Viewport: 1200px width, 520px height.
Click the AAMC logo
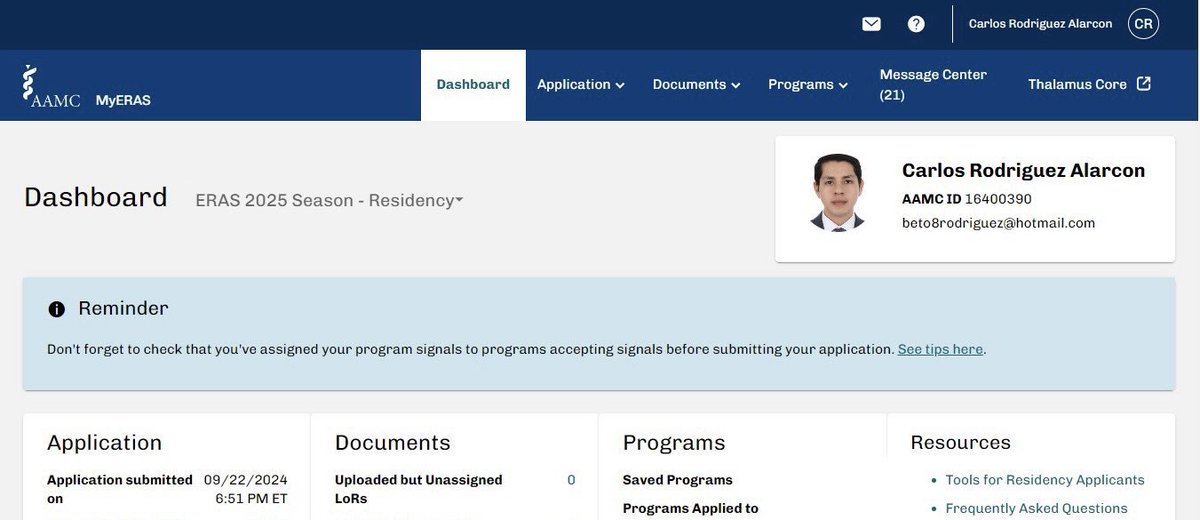coord(51,86)
